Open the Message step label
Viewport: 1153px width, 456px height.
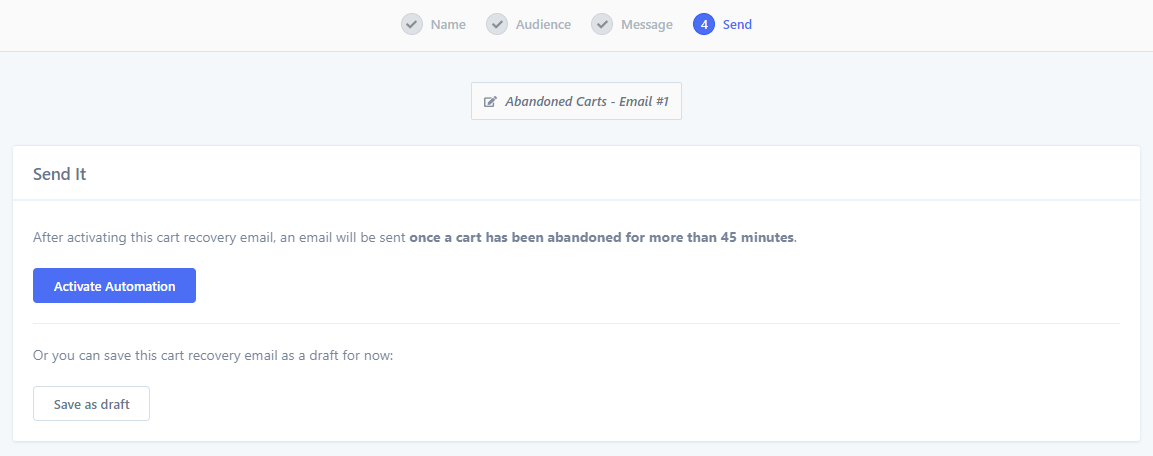pos(646,24)
